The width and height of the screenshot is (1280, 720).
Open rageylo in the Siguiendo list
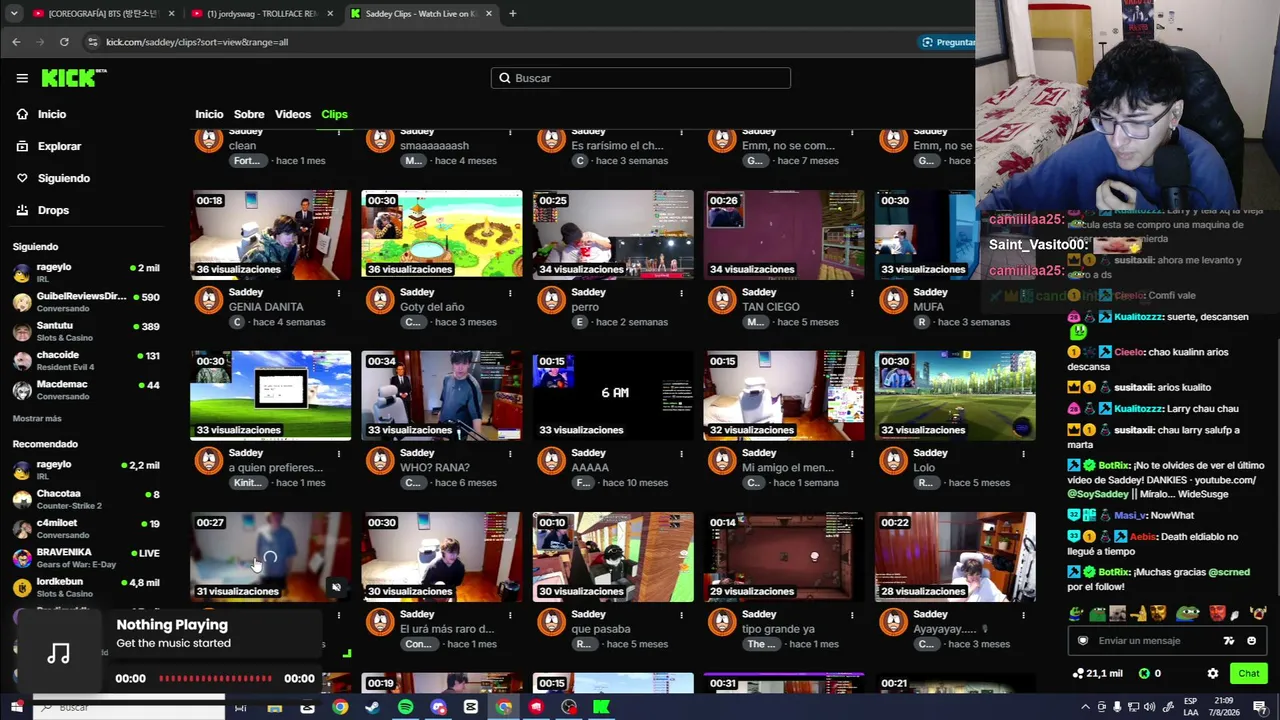86,272
